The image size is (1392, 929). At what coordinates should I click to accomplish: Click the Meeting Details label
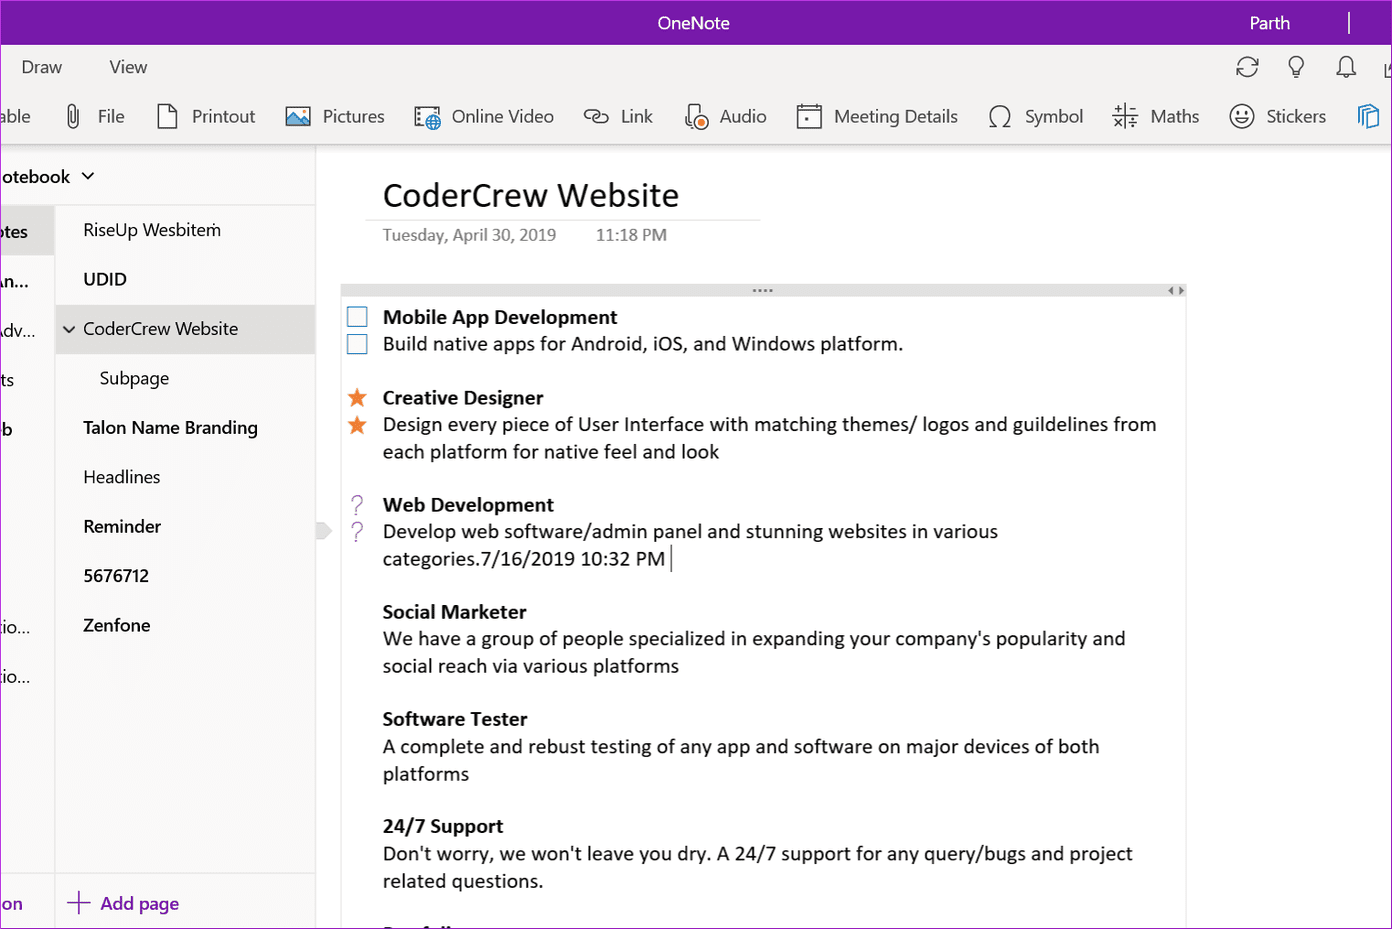tap(896, 117)
